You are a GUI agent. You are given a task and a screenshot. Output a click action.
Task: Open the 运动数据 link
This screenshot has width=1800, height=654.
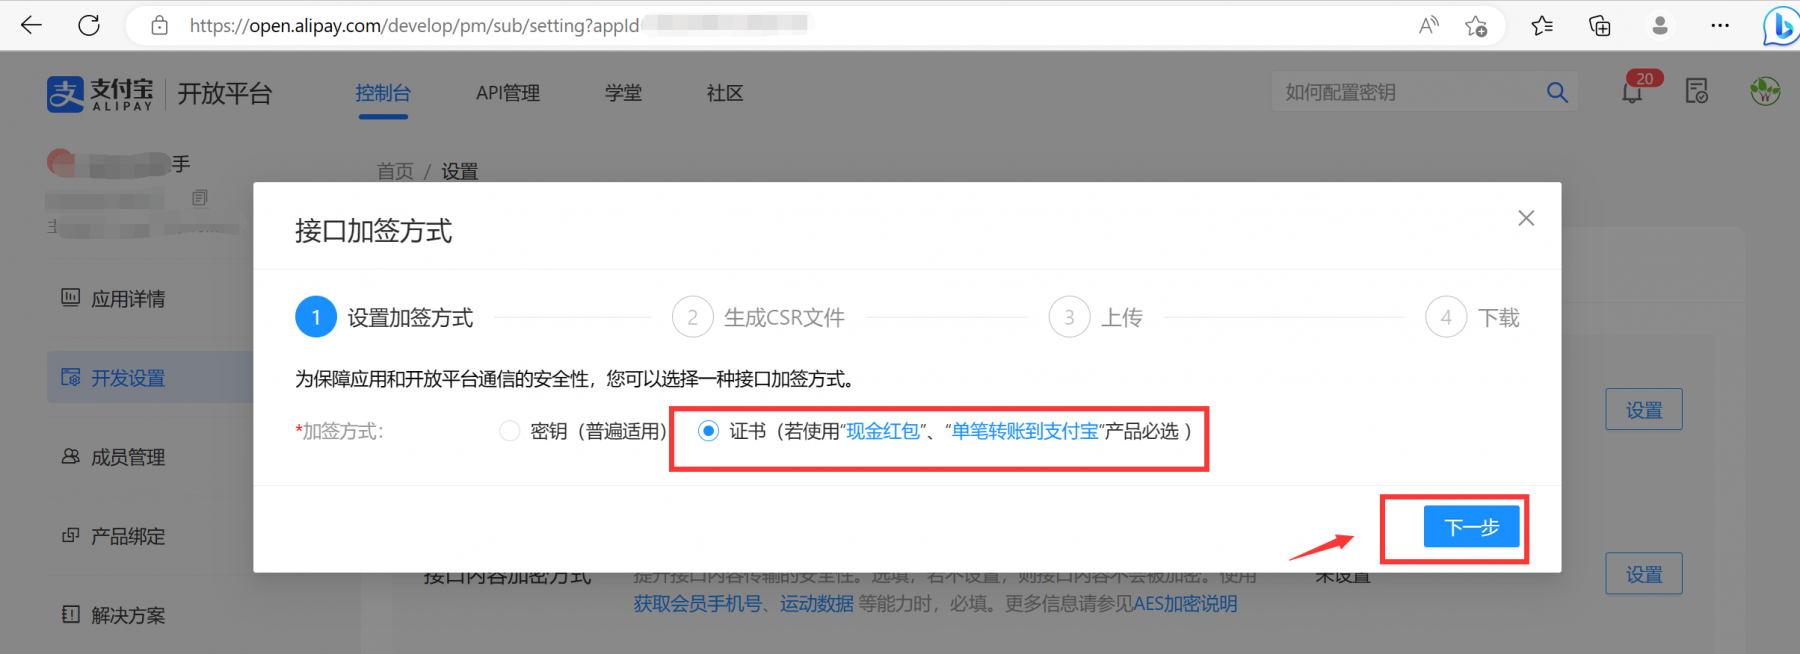tap(817, 604)
